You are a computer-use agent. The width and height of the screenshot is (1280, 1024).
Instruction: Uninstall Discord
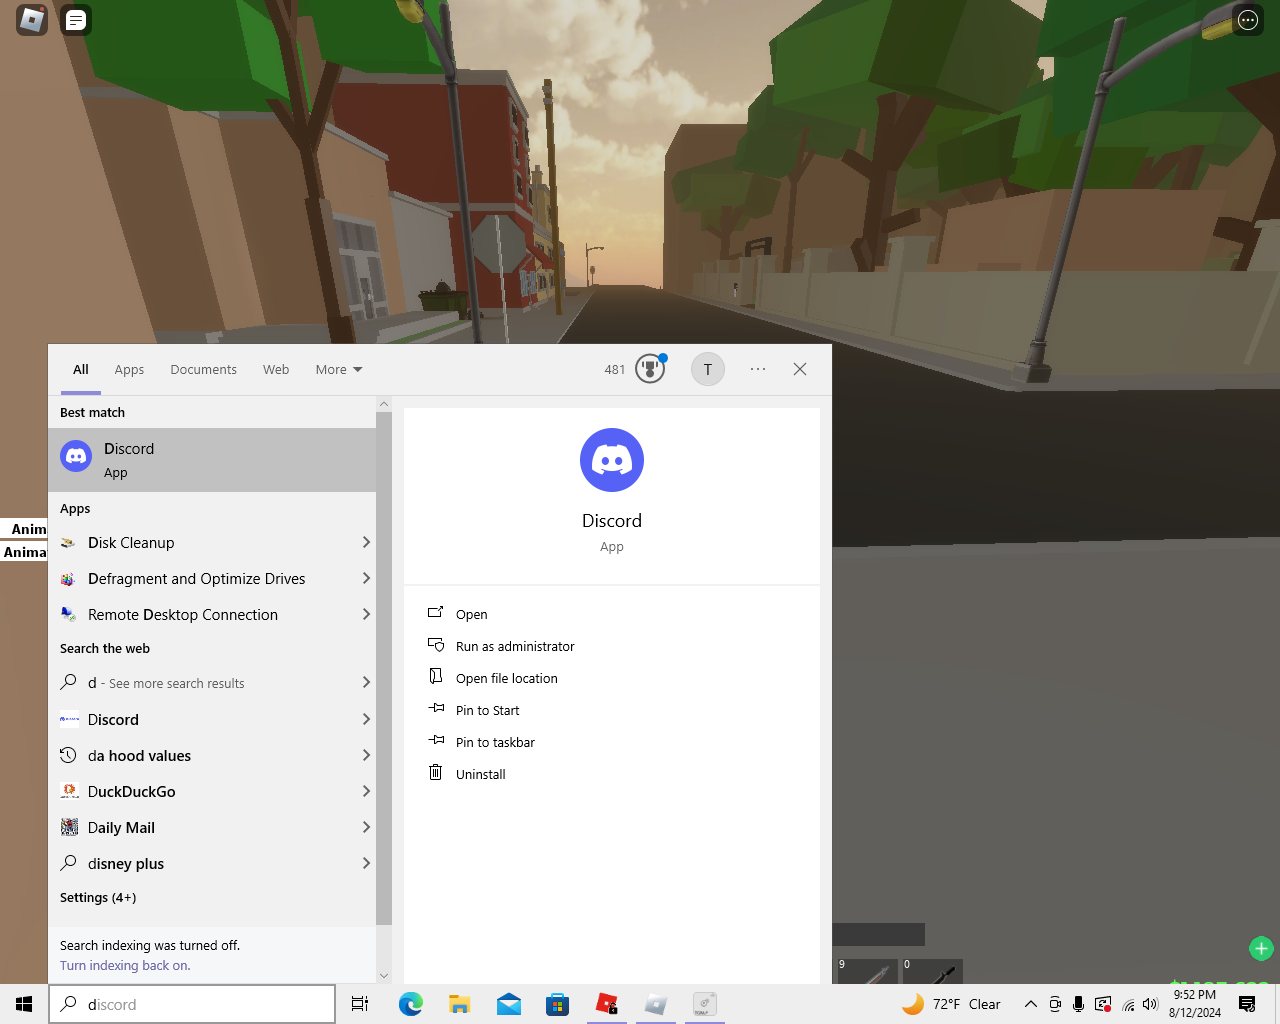pyautogui.click(x=480, y=774)
